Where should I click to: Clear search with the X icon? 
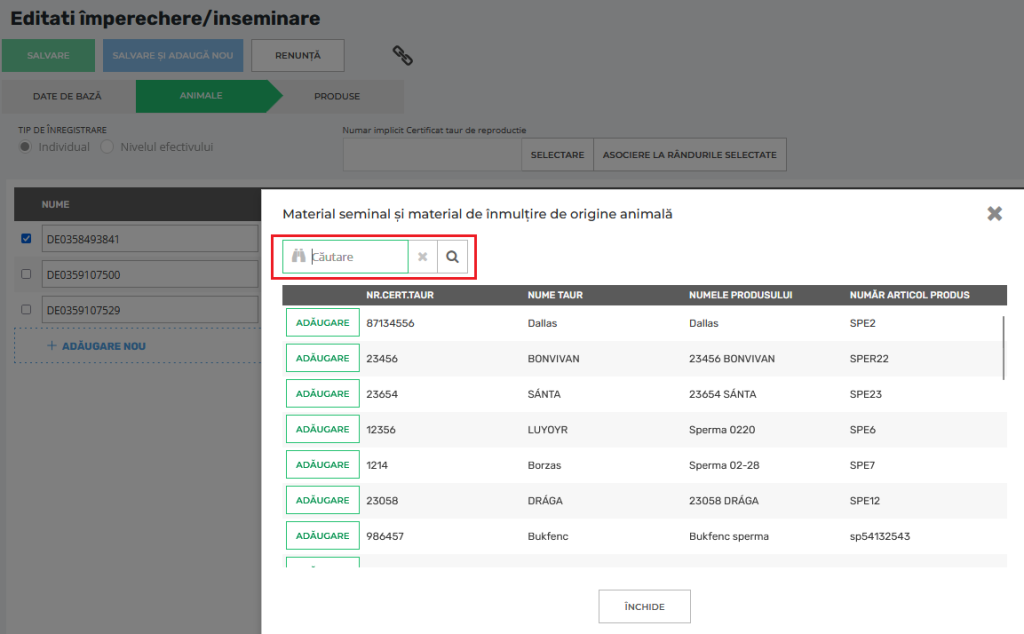[x=423, y=257]
